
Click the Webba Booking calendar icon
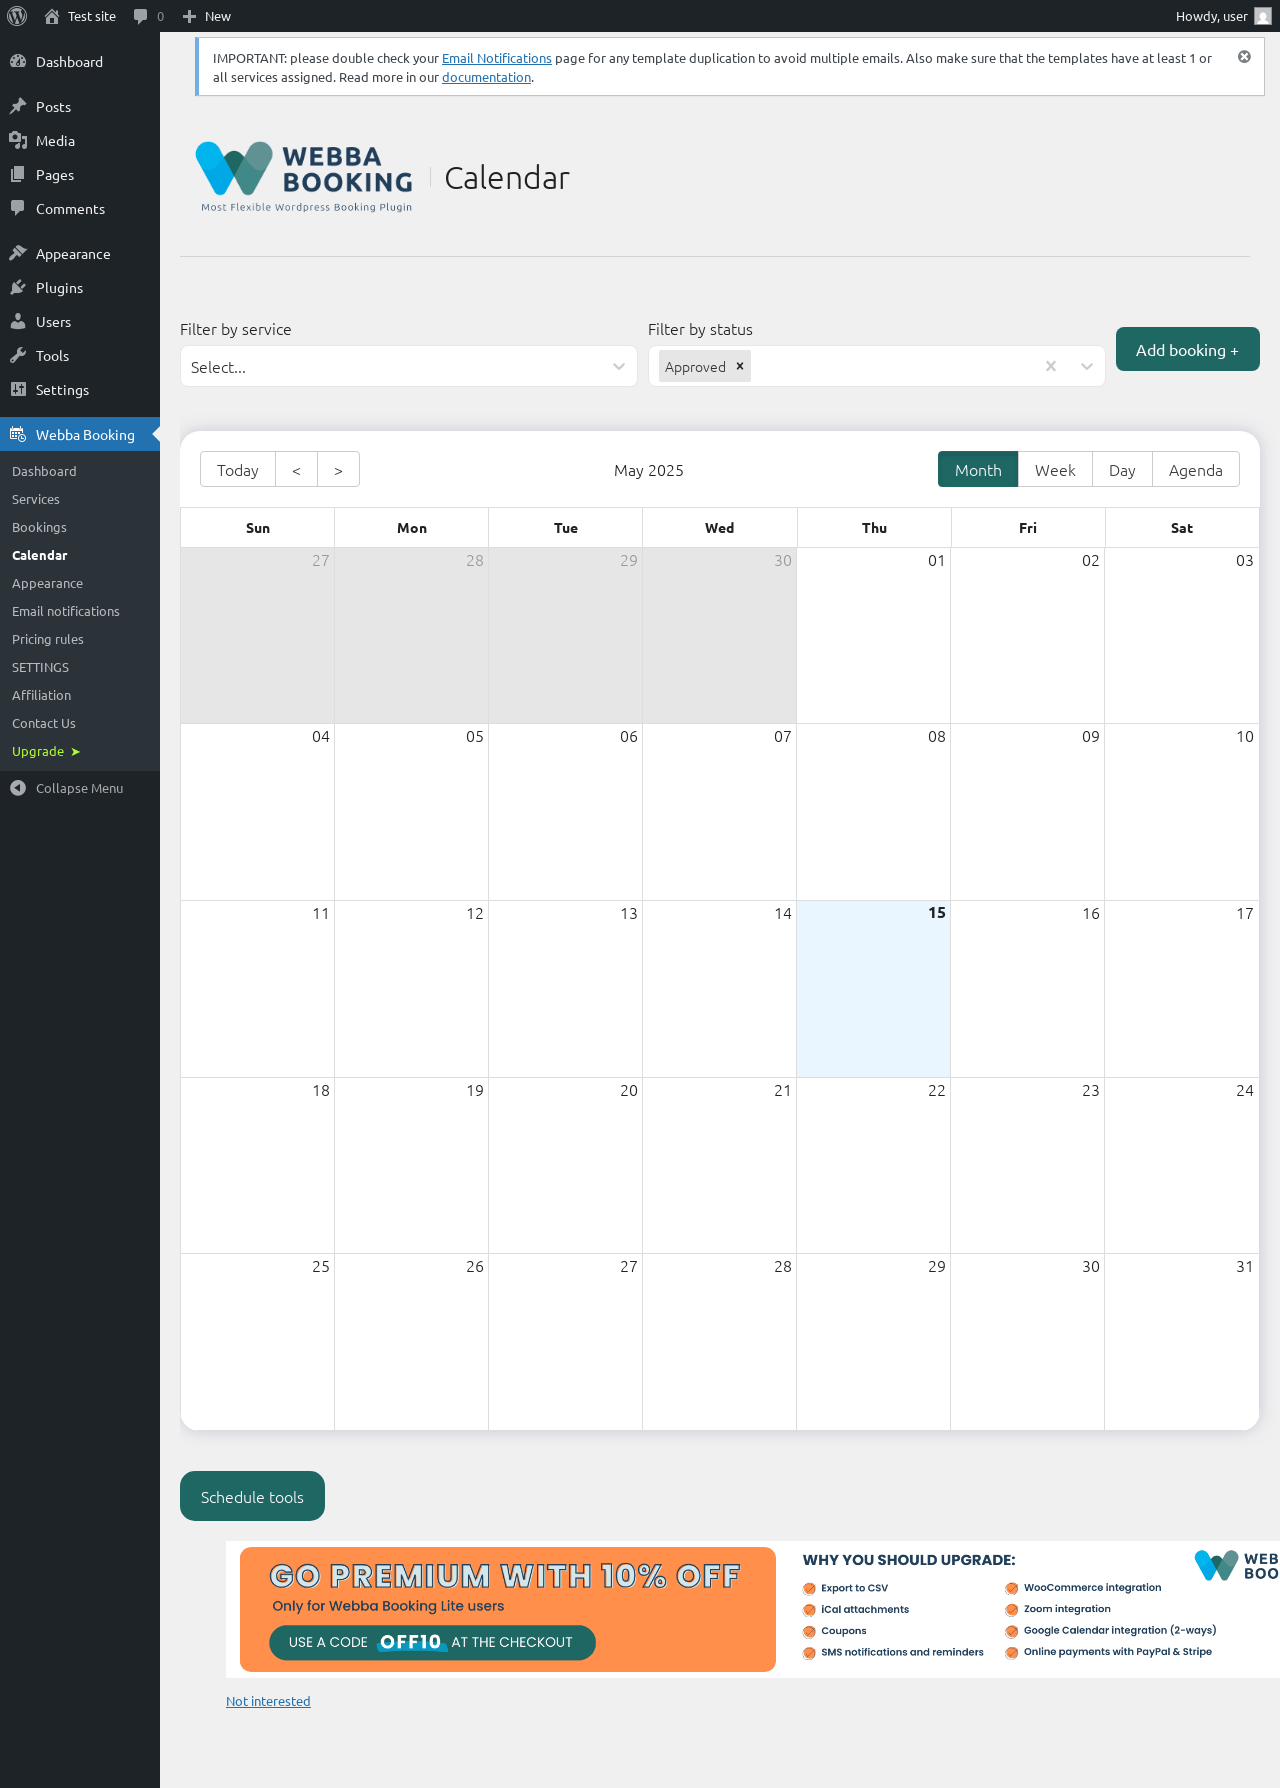pos(18,434)
